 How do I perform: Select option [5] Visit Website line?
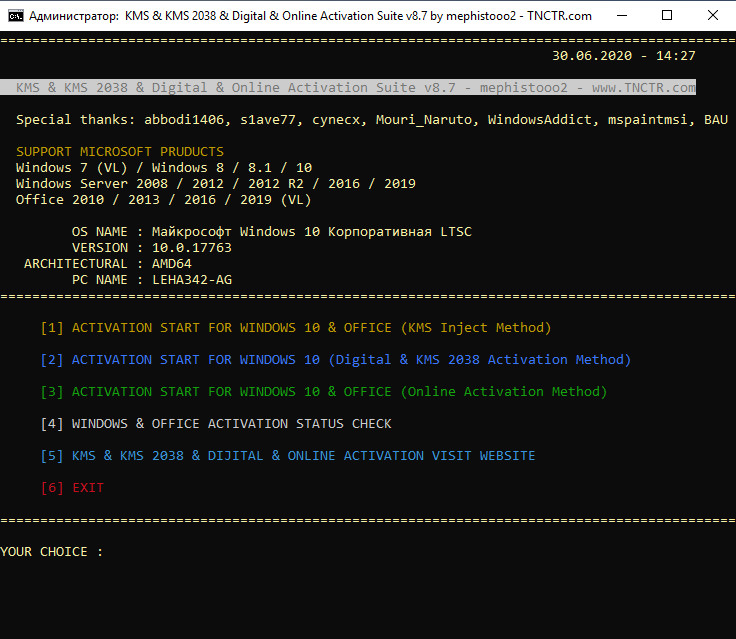click(288, 455)
